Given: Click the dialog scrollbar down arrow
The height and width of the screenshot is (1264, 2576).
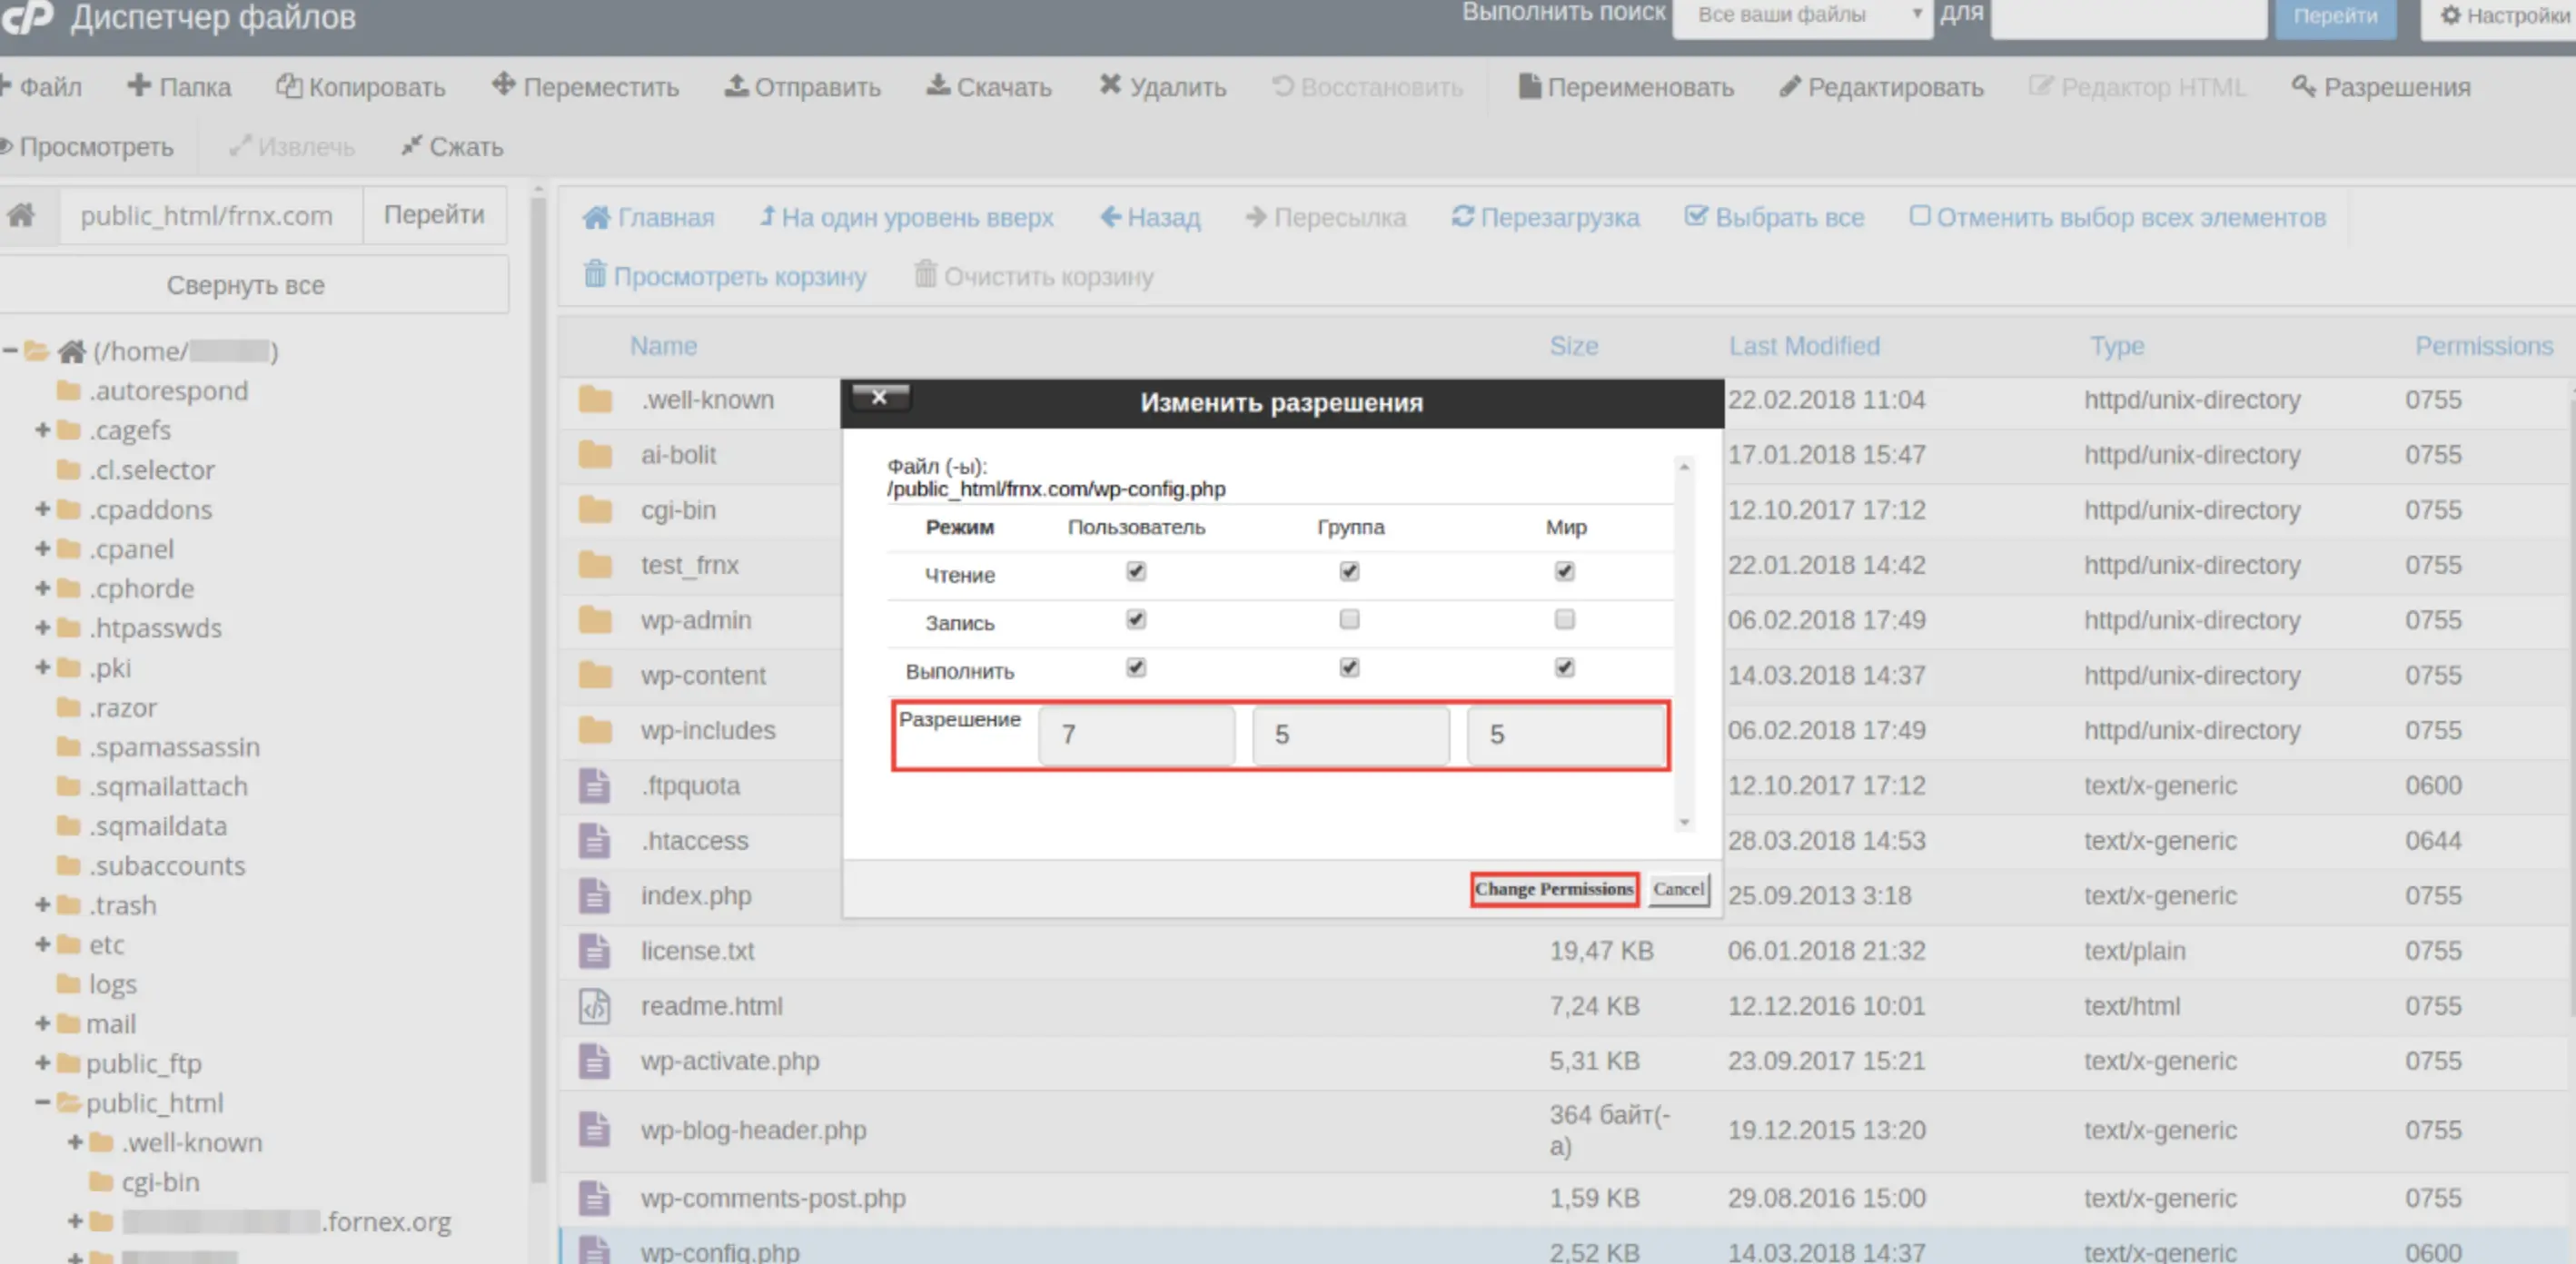Looking at the screenshot, I should [1684, 822].
